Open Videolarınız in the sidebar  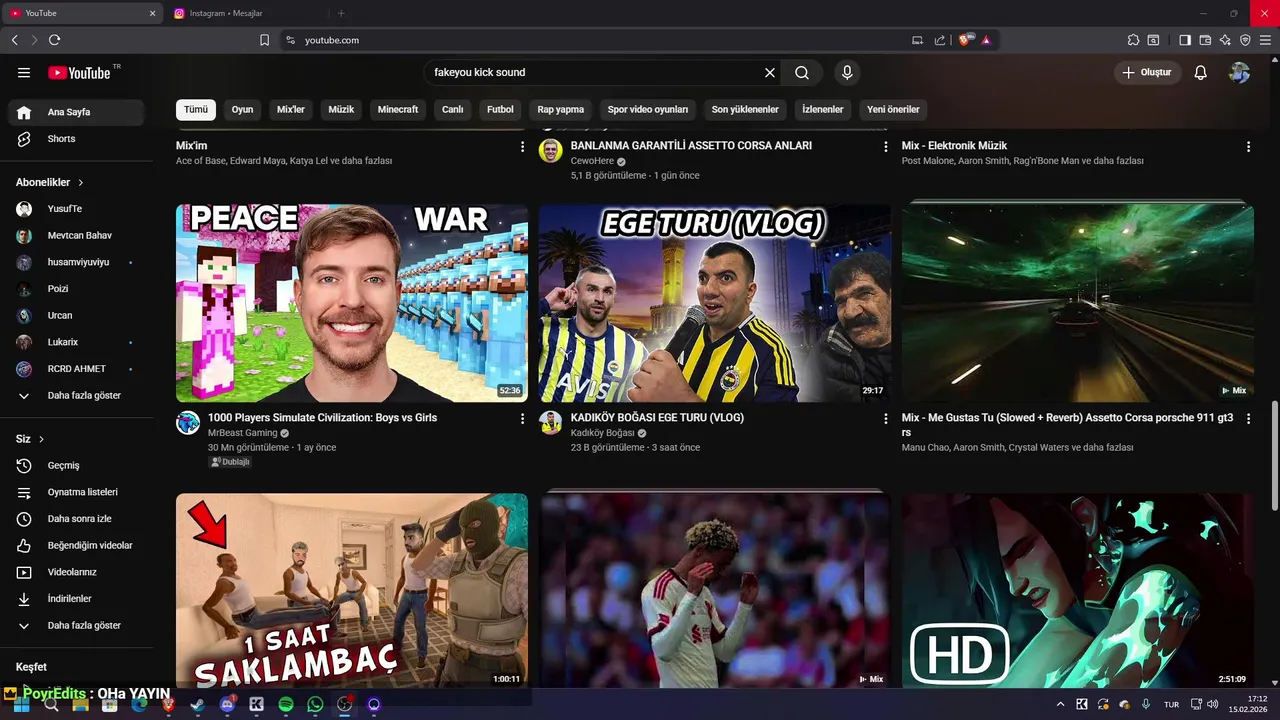[x=77, y=572]
